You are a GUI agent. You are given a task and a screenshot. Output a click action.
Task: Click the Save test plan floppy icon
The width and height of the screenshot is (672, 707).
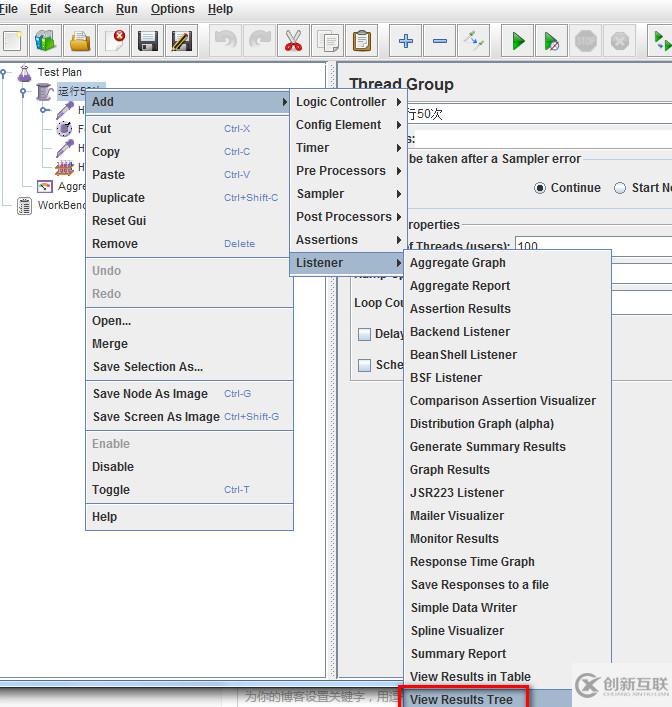(x=148, y=41)
